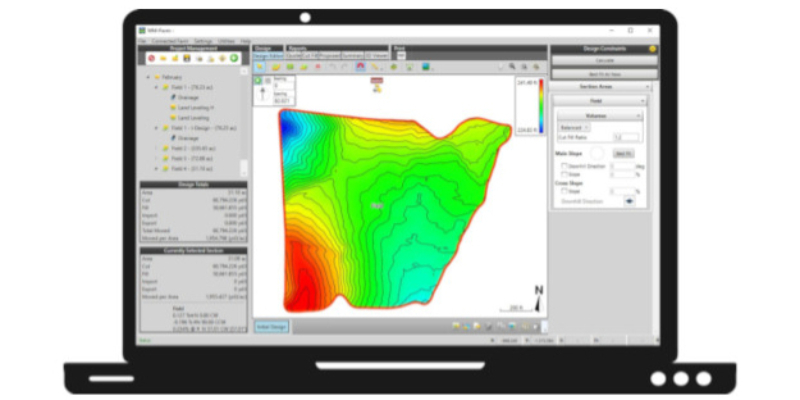800x400 pixels.
Task: Open the Utilities menu
Action: tap(226, 41)
